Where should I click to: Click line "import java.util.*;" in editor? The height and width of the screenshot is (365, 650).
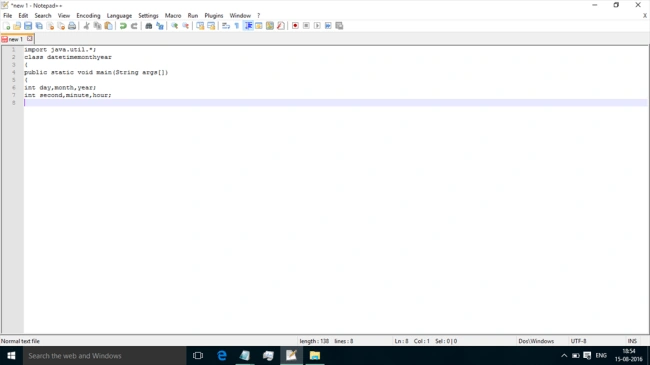click(x=60, y=49)
